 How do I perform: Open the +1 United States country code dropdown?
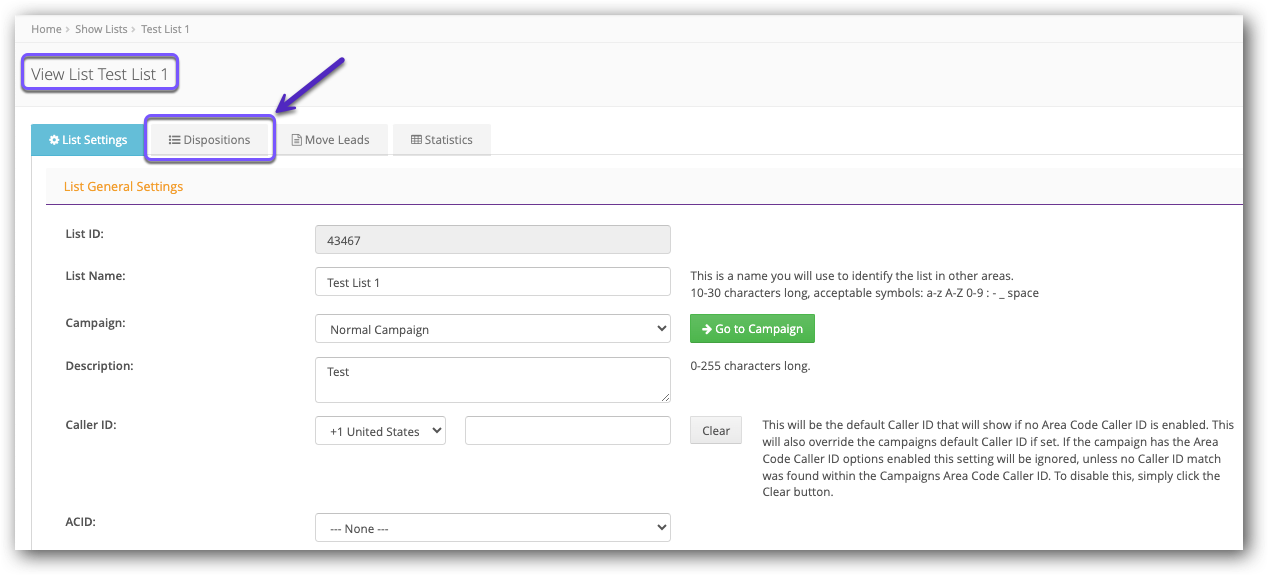click(x=380, y=431)
